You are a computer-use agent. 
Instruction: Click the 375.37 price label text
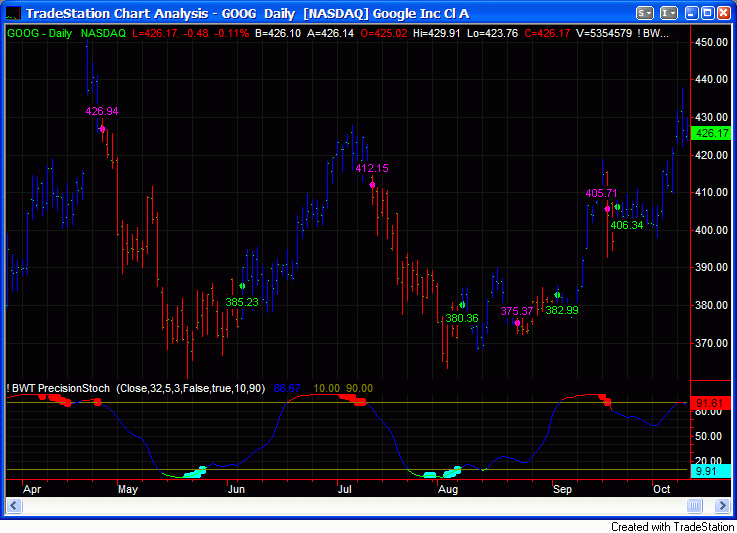(x=517, y=311)
